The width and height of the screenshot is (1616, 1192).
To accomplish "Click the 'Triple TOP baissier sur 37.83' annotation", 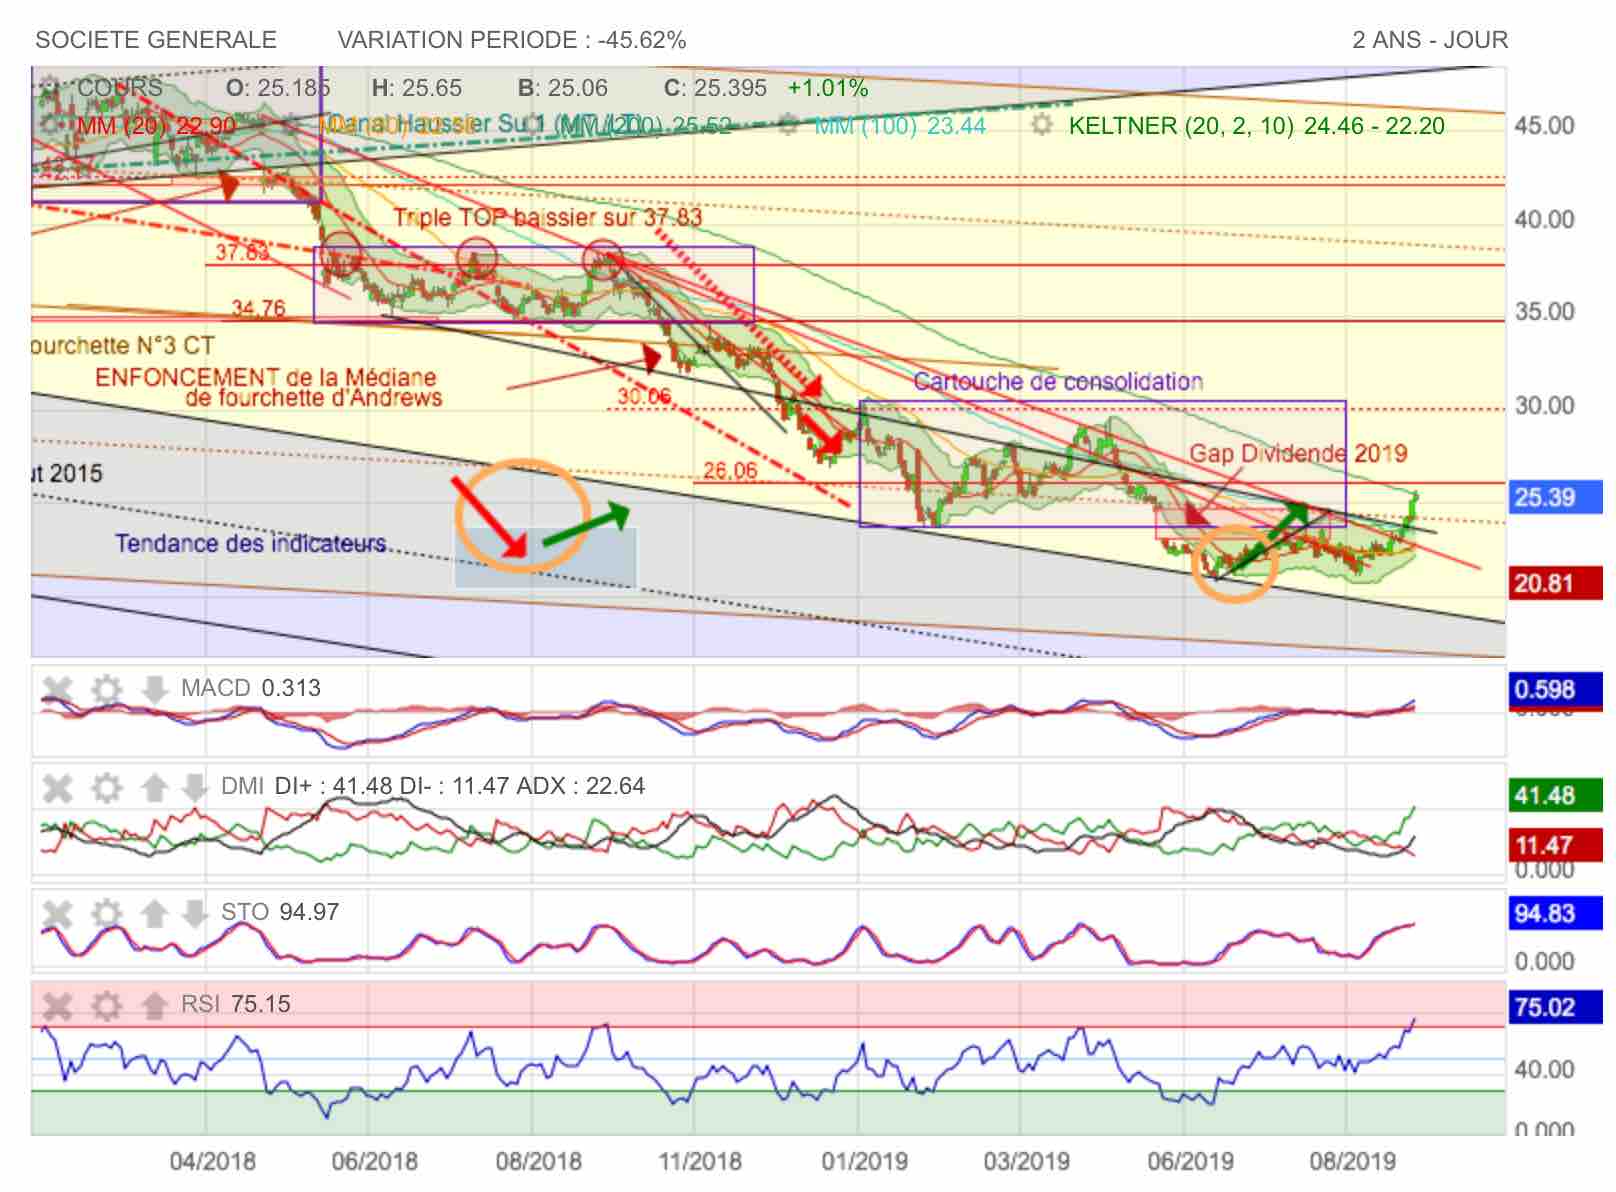I will (x=547, y=218).
